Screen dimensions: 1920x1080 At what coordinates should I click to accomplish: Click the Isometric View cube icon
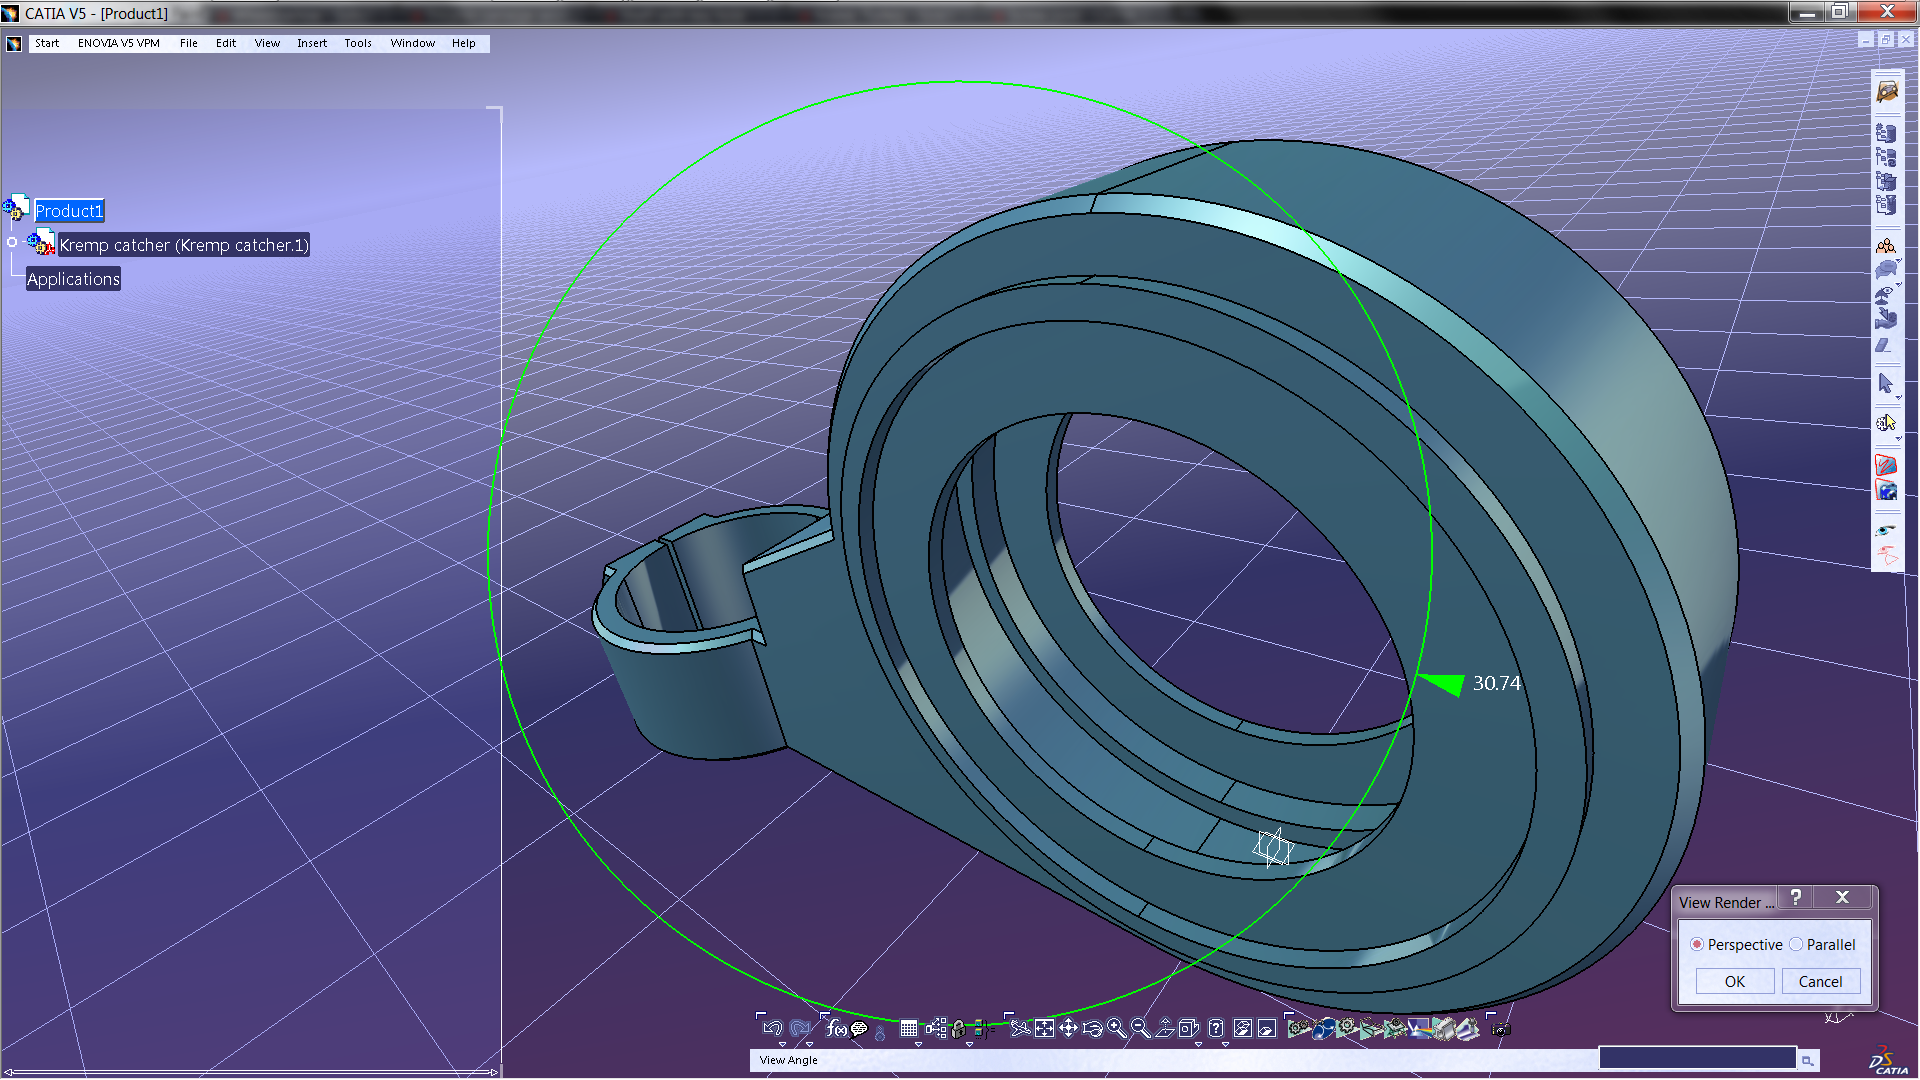click(1187, 1028)
